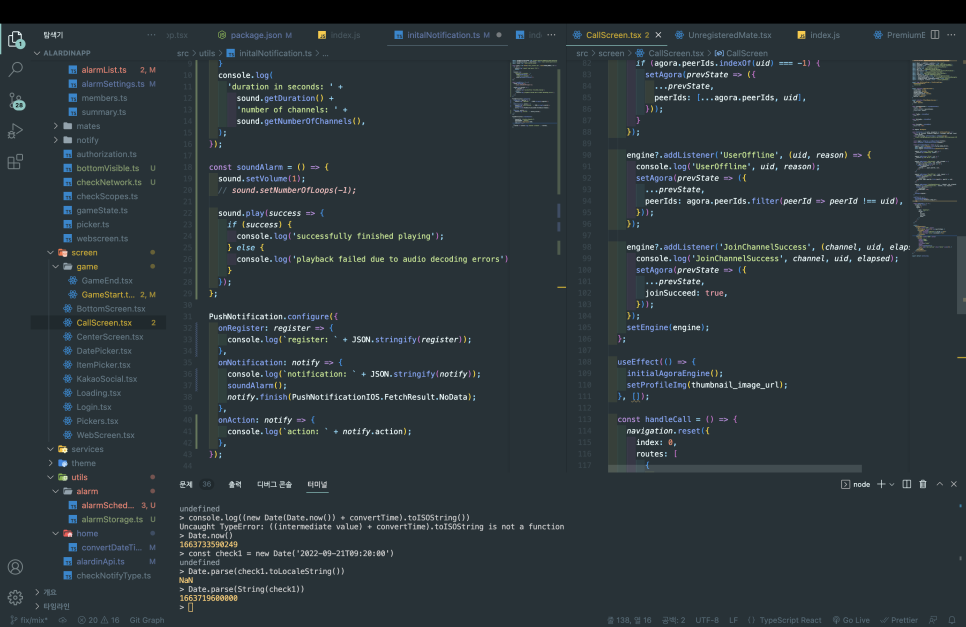The height and width of the screenshot is (627, 966).
Task: Open Accounts icon in activity bar
Action: 15,566
